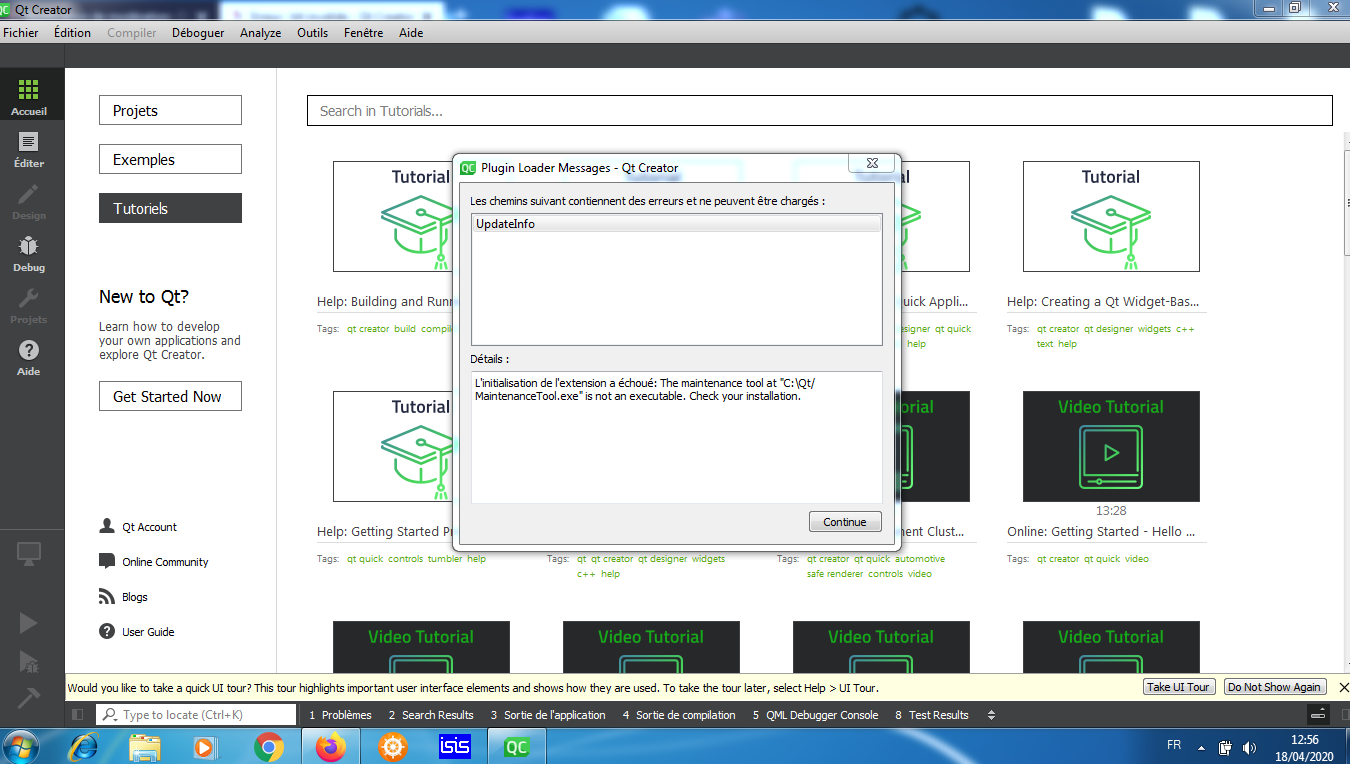The image size is (1350, 764).
Task: Click the Do Not Show Again button
Action: pos(1275,687)
